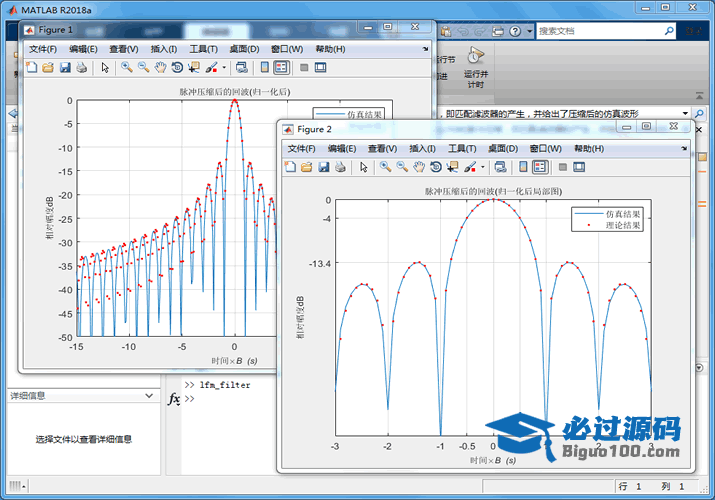715x500 pixels.
Task: Toggle Insert Colorbar in Figure 2 toolbar
Action: click(x=523, y=167)
